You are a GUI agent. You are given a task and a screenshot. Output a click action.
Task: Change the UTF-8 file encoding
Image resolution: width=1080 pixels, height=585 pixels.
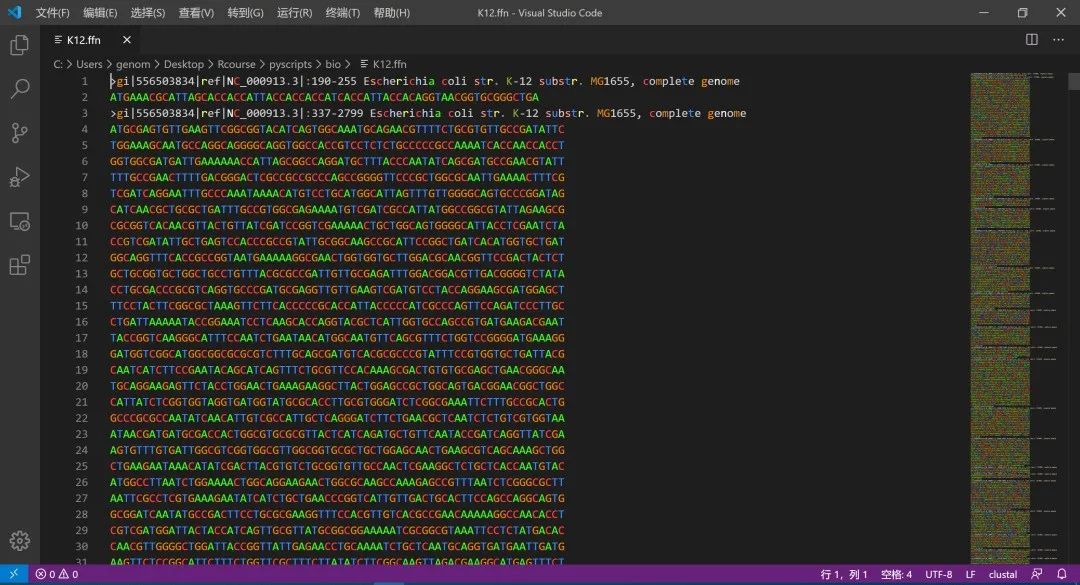939,574
